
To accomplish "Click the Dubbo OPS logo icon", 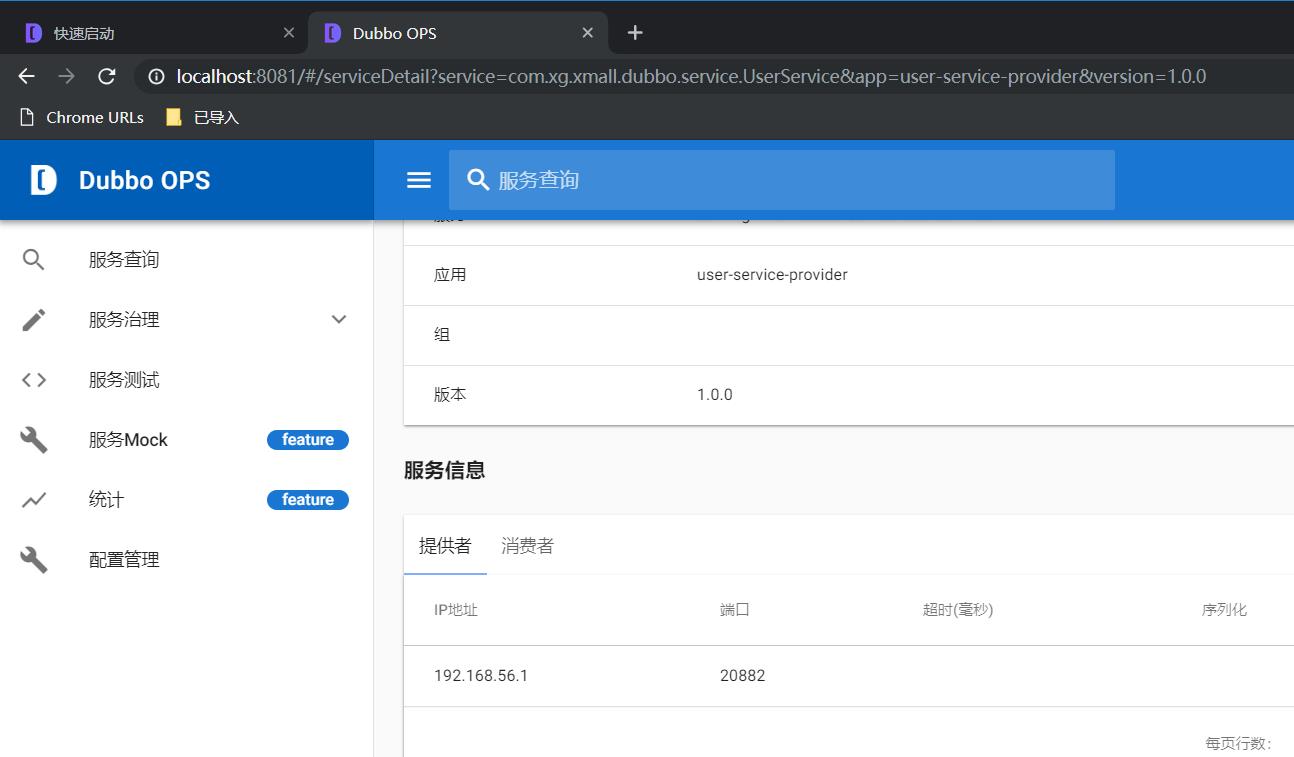I will (43, 180).
